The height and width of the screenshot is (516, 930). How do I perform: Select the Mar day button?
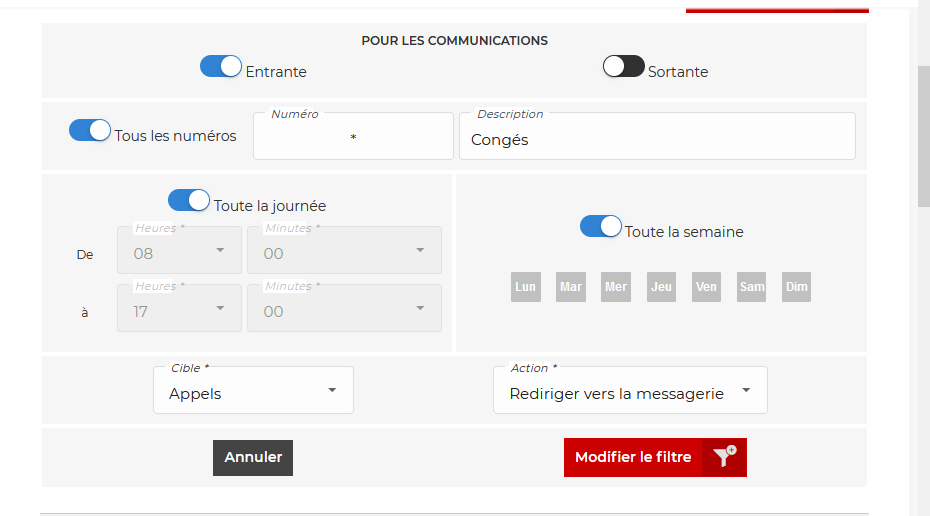click(571, 287)
